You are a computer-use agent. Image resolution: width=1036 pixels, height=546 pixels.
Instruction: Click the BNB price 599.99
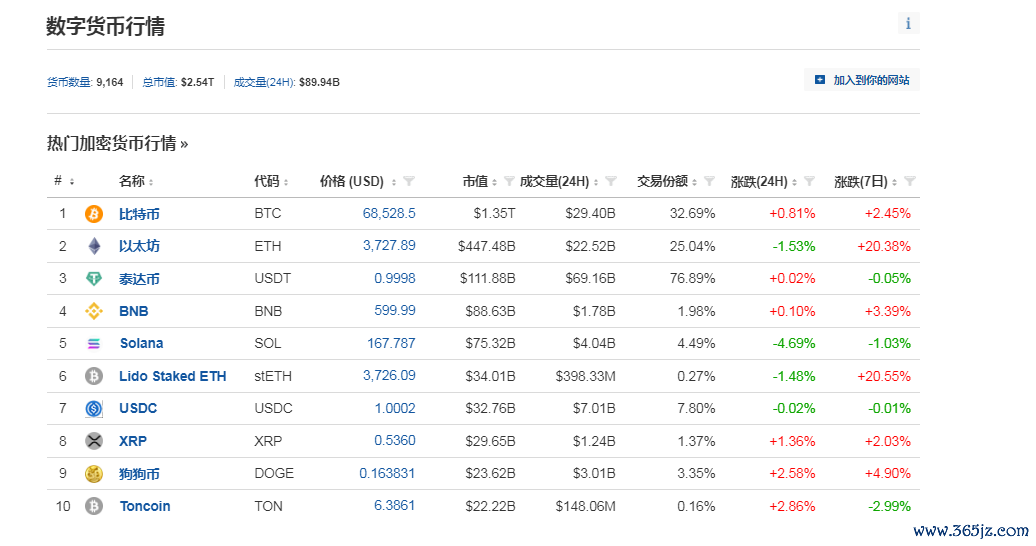(x=394, y=310)
